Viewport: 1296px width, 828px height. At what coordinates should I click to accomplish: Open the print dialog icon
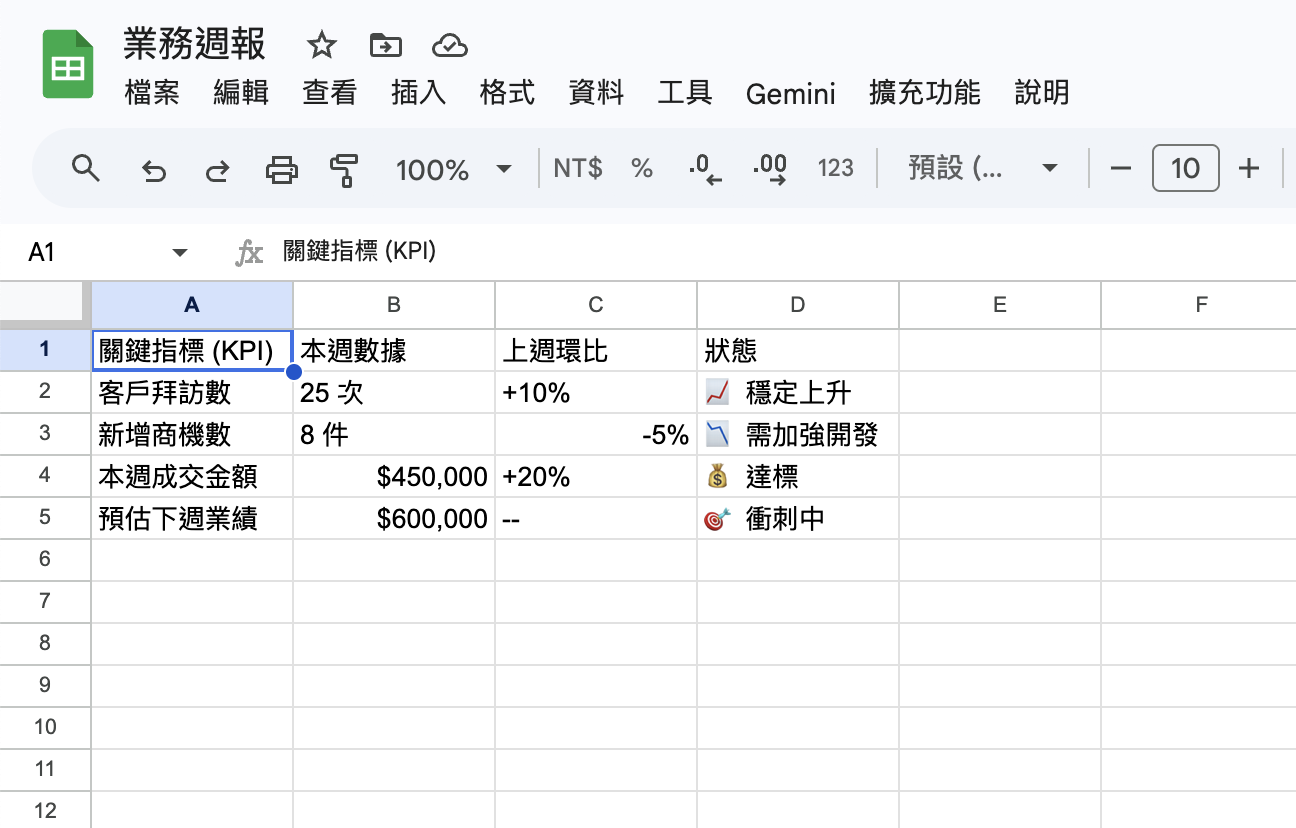pyautogui.click(x=281, y=169)
